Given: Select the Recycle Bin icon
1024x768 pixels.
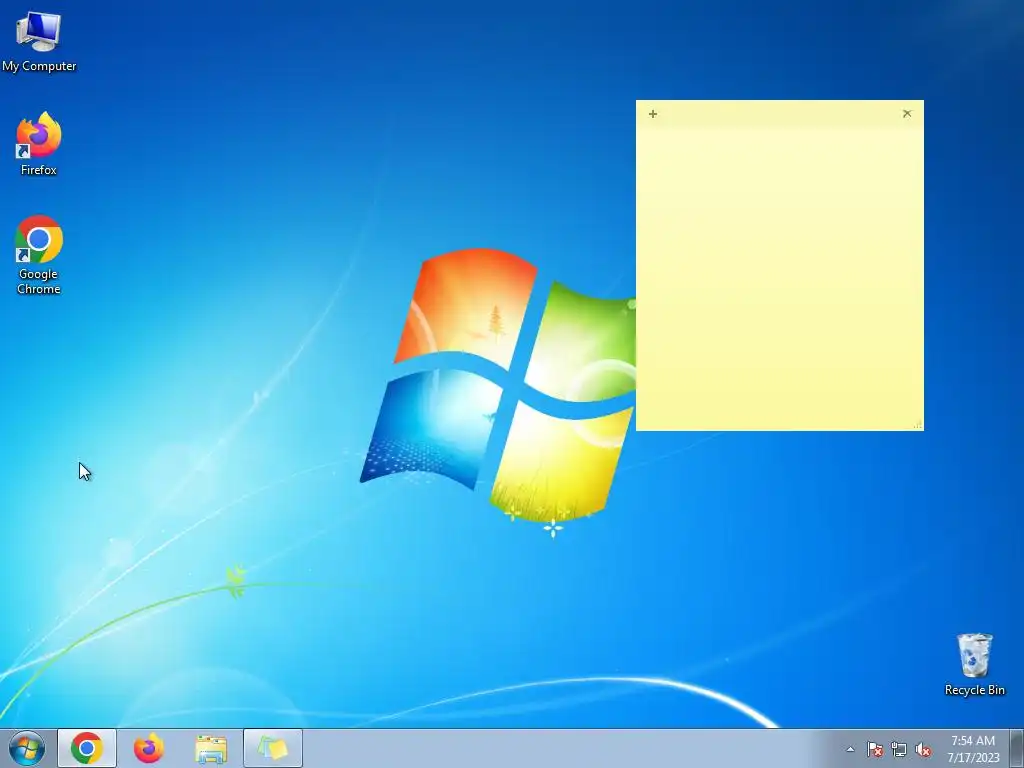Looking at the screenshot, I should (974, 664).
